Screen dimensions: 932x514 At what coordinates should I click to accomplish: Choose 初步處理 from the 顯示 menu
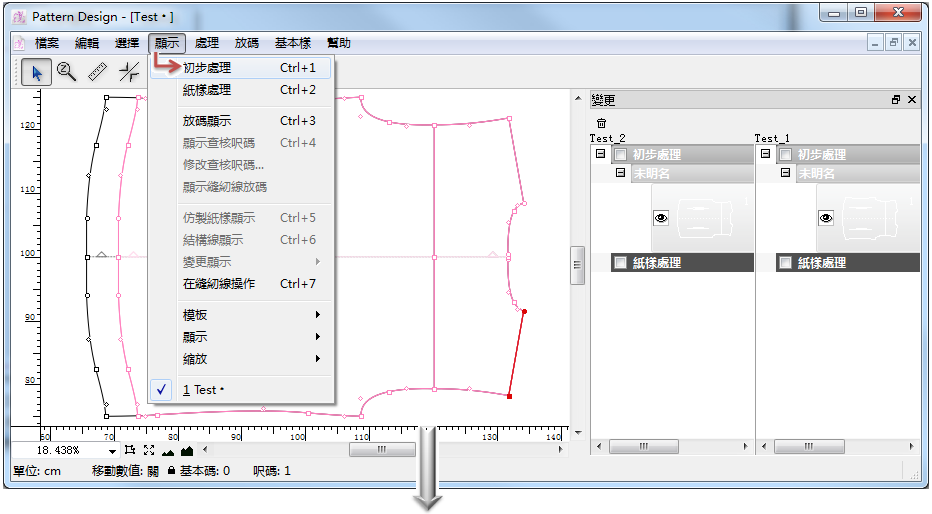(207, 68)
